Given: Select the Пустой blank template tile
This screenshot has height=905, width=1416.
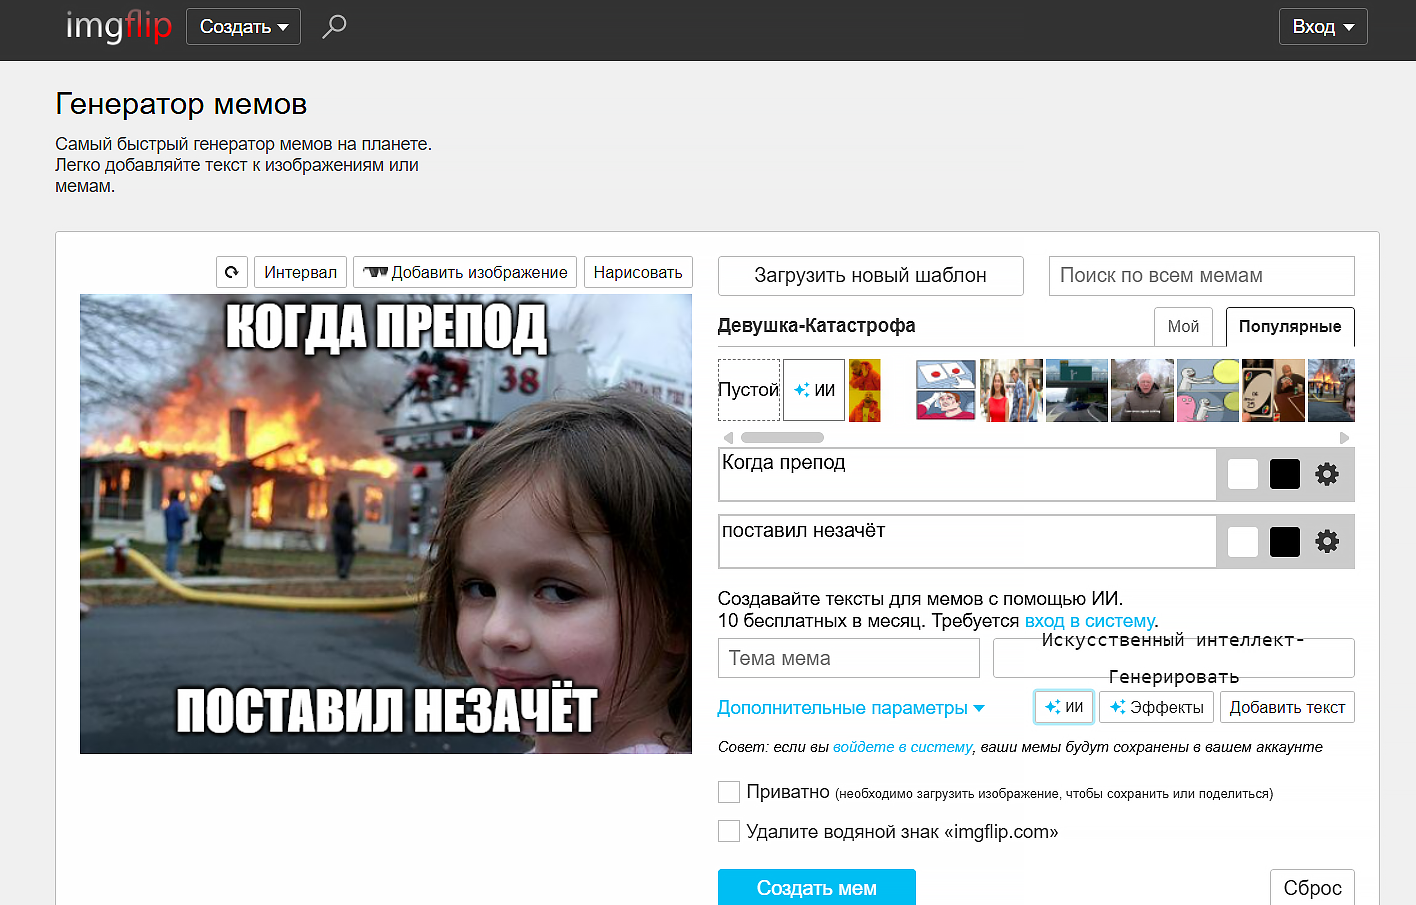Looking at the screenshot, I should (x=749, y=390).
